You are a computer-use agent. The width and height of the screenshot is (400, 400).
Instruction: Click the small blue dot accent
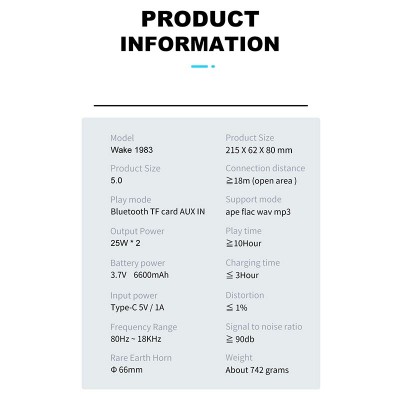pyautogui.click(x=213, y=66)
